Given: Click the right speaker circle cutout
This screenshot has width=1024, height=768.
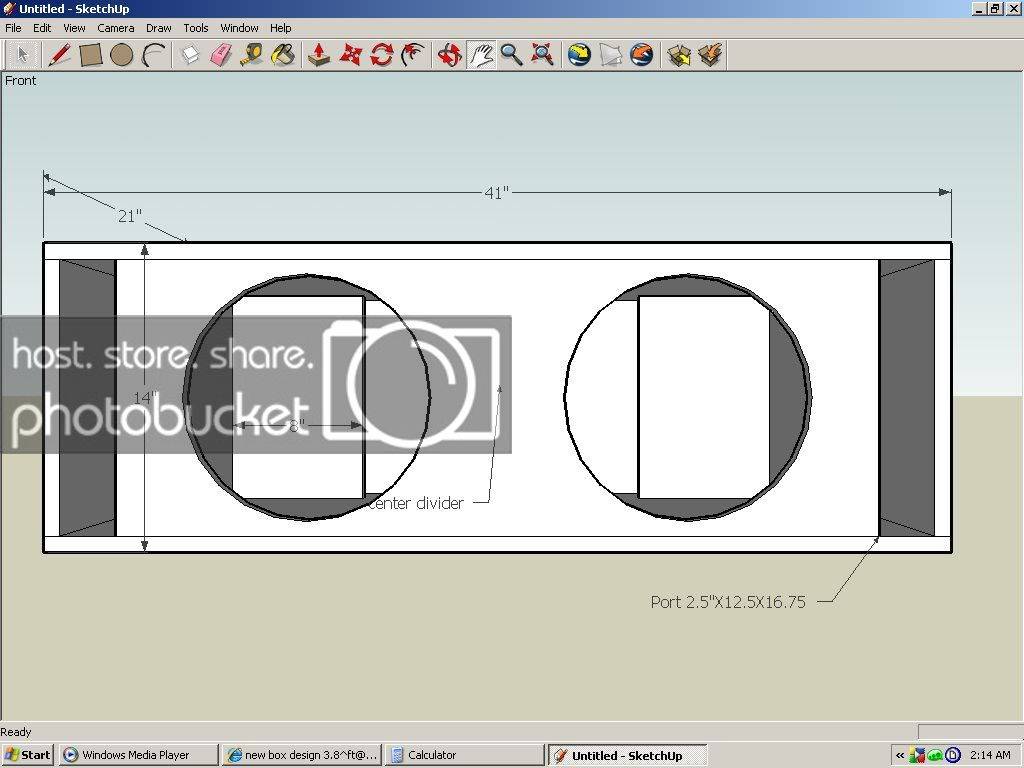Looking at the screenshot, I should tap(688, 397).
